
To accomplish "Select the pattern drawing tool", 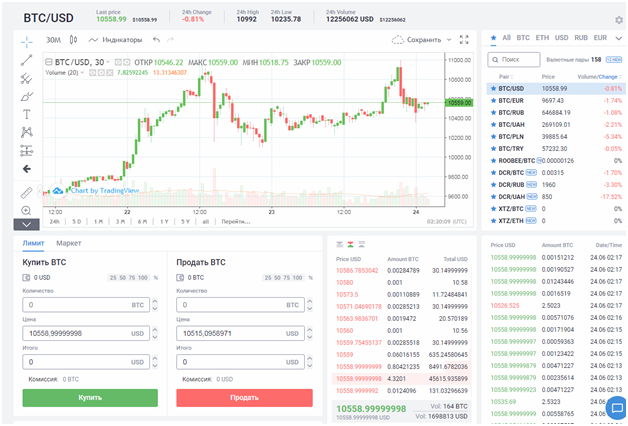I will click(x=27, y=132).
